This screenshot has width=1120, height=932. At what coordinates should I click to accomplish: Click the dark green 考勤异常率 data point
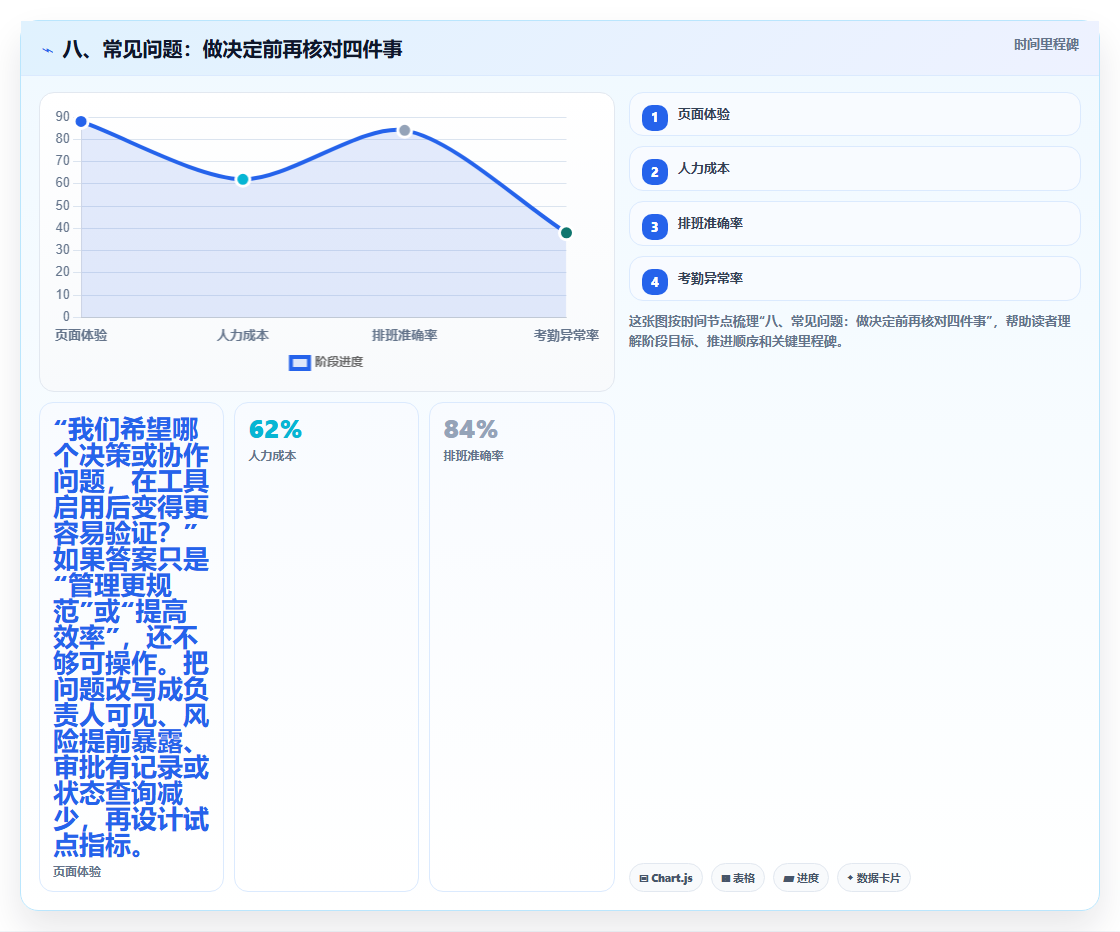click(x=566, y=233)
